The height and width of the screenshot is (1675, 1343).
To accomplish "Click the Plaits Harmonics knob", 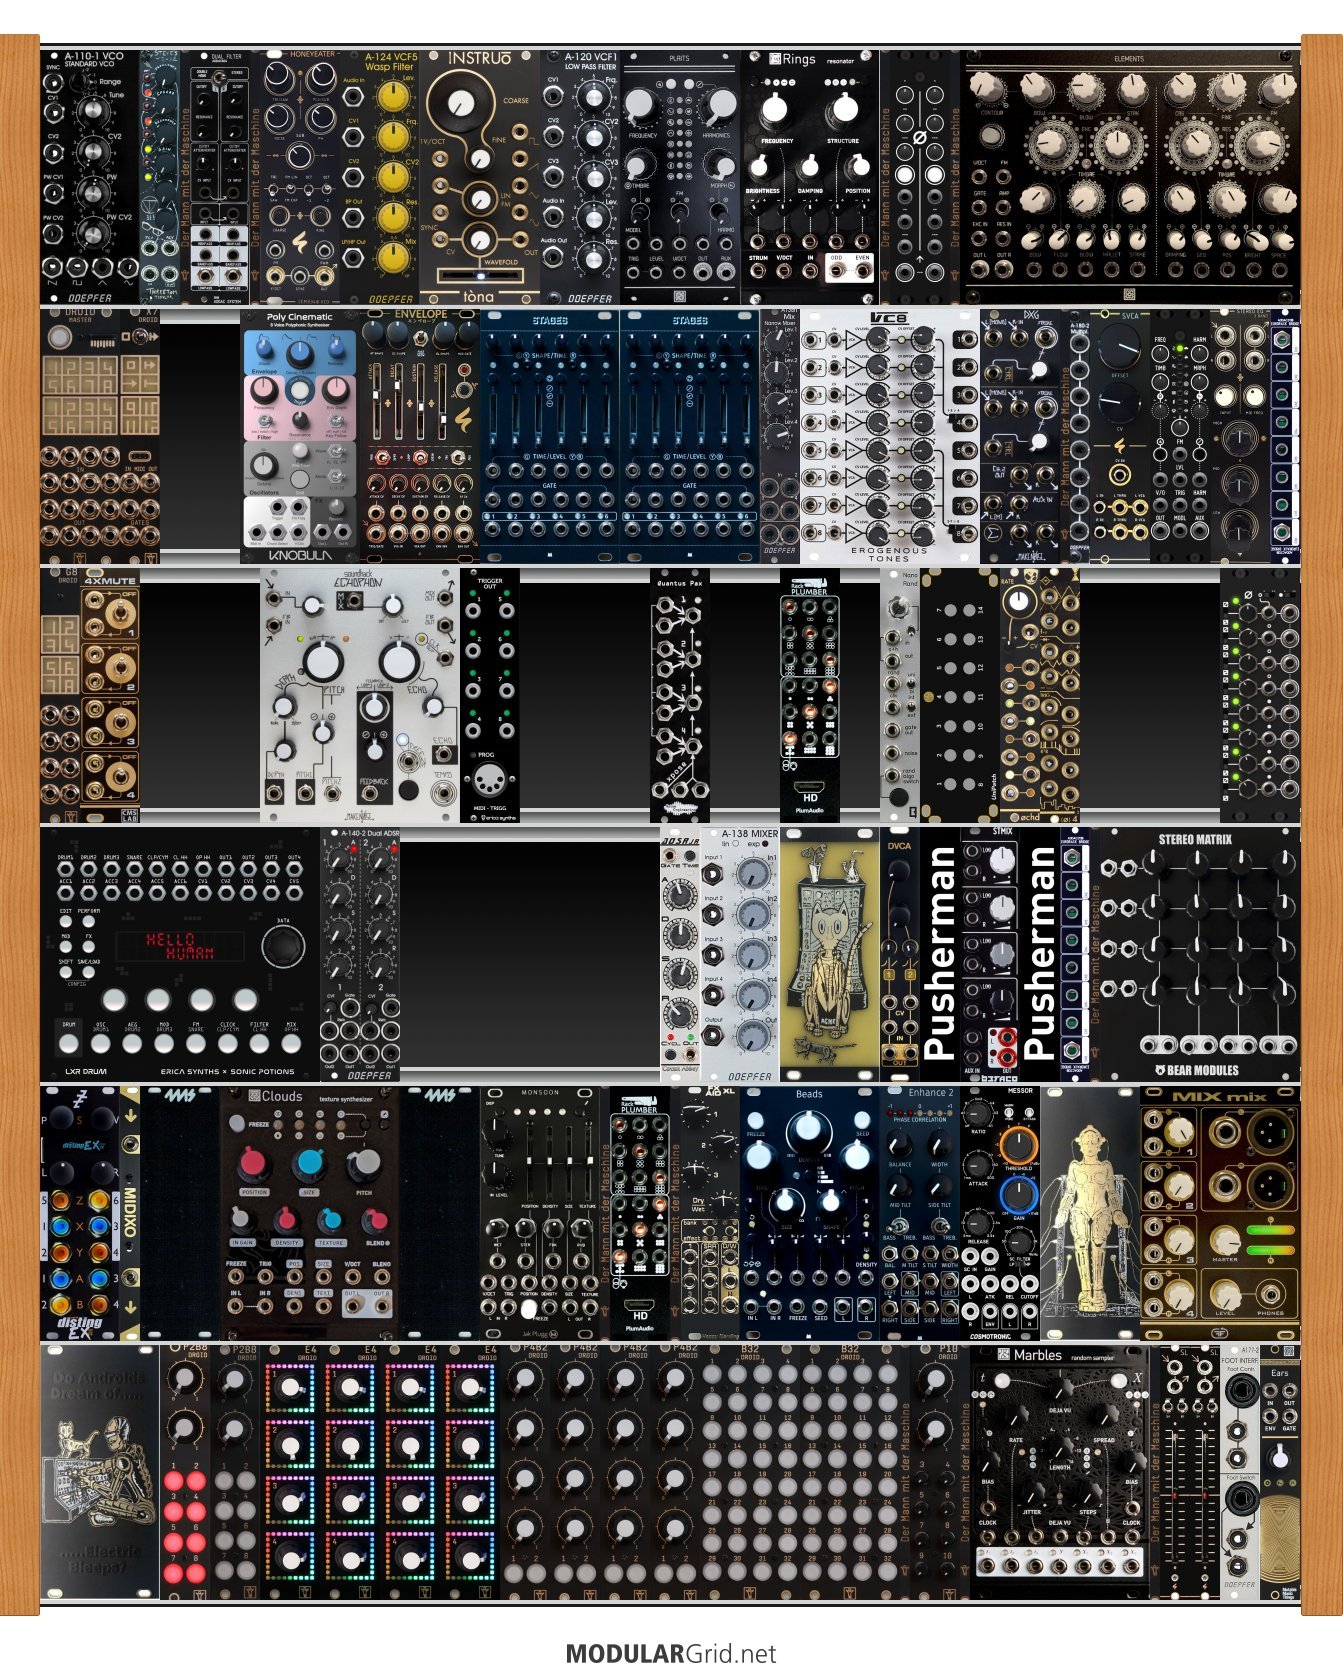I will 718,104.
